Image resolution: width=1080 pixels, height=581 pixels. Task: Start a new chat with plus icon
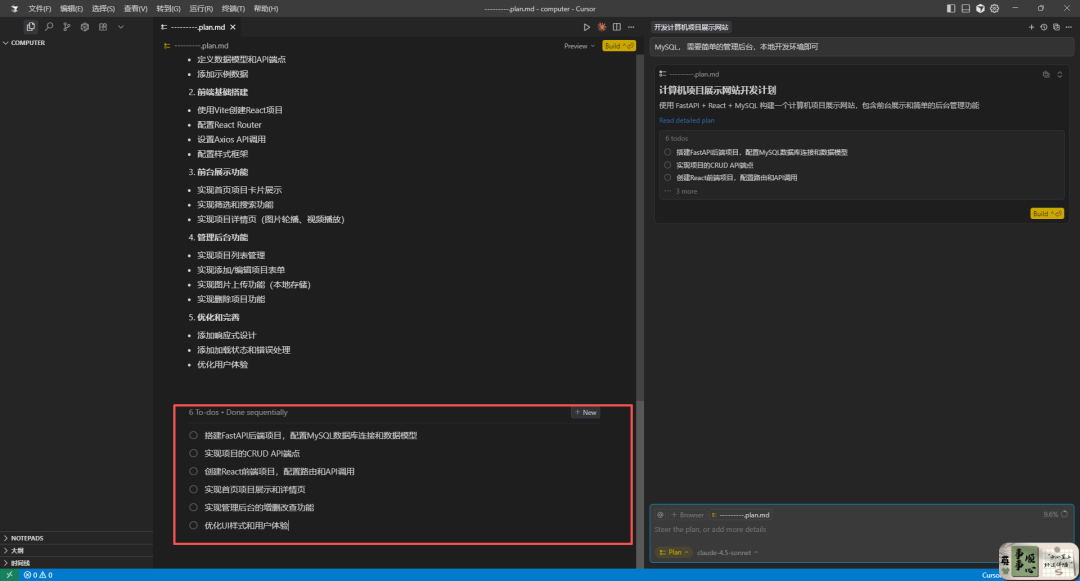tap(1031, 27)
